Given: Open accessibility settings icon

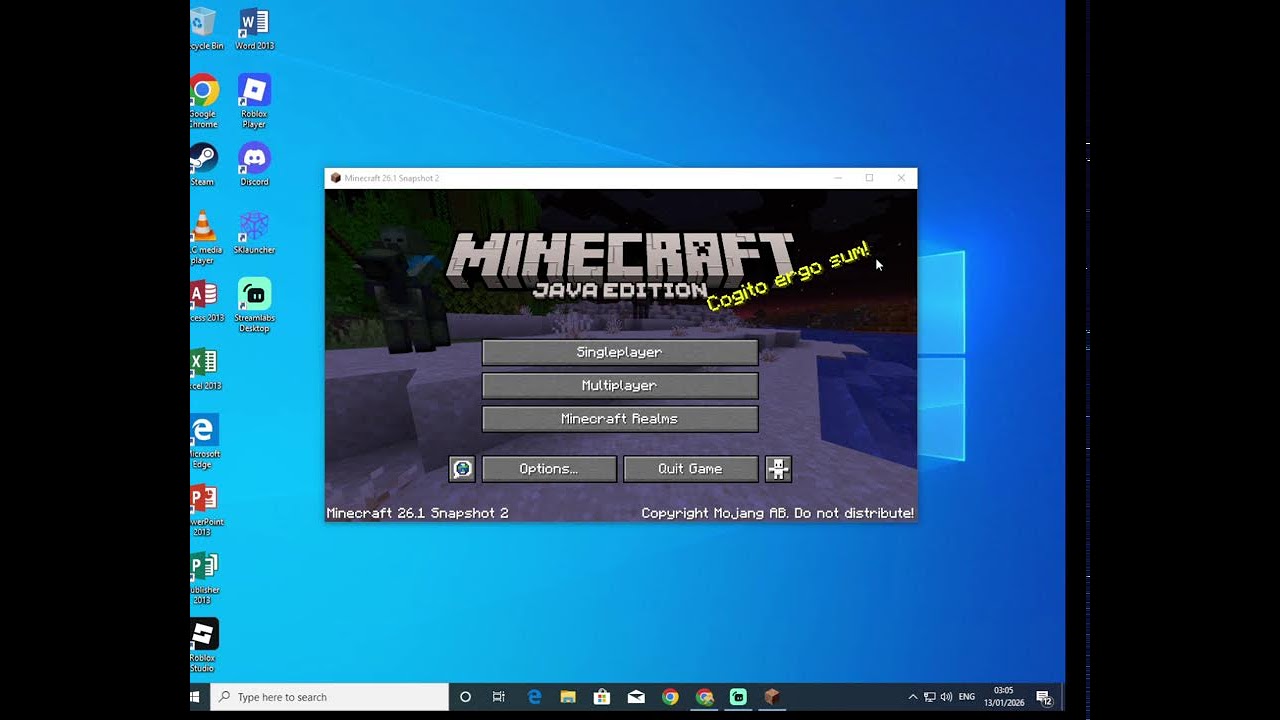Looking at the screenshot, I should [778, 469].
